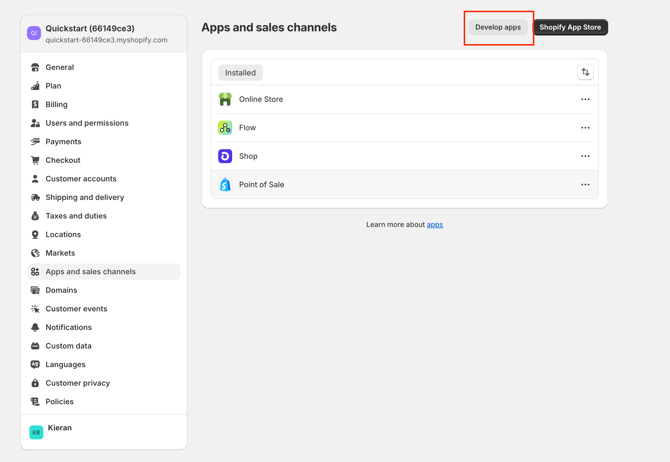The image size is (670, 462).
Task: Click the quickstart-66149ce3.myshopify.com domain text
Action: [x=106, y=40]
